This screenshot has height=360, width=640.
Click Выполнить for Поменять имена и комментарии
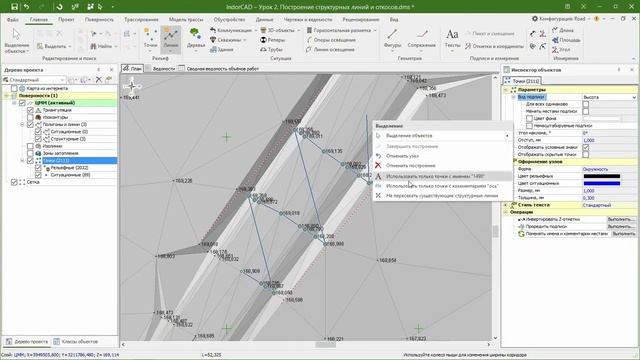click(623, 233)
